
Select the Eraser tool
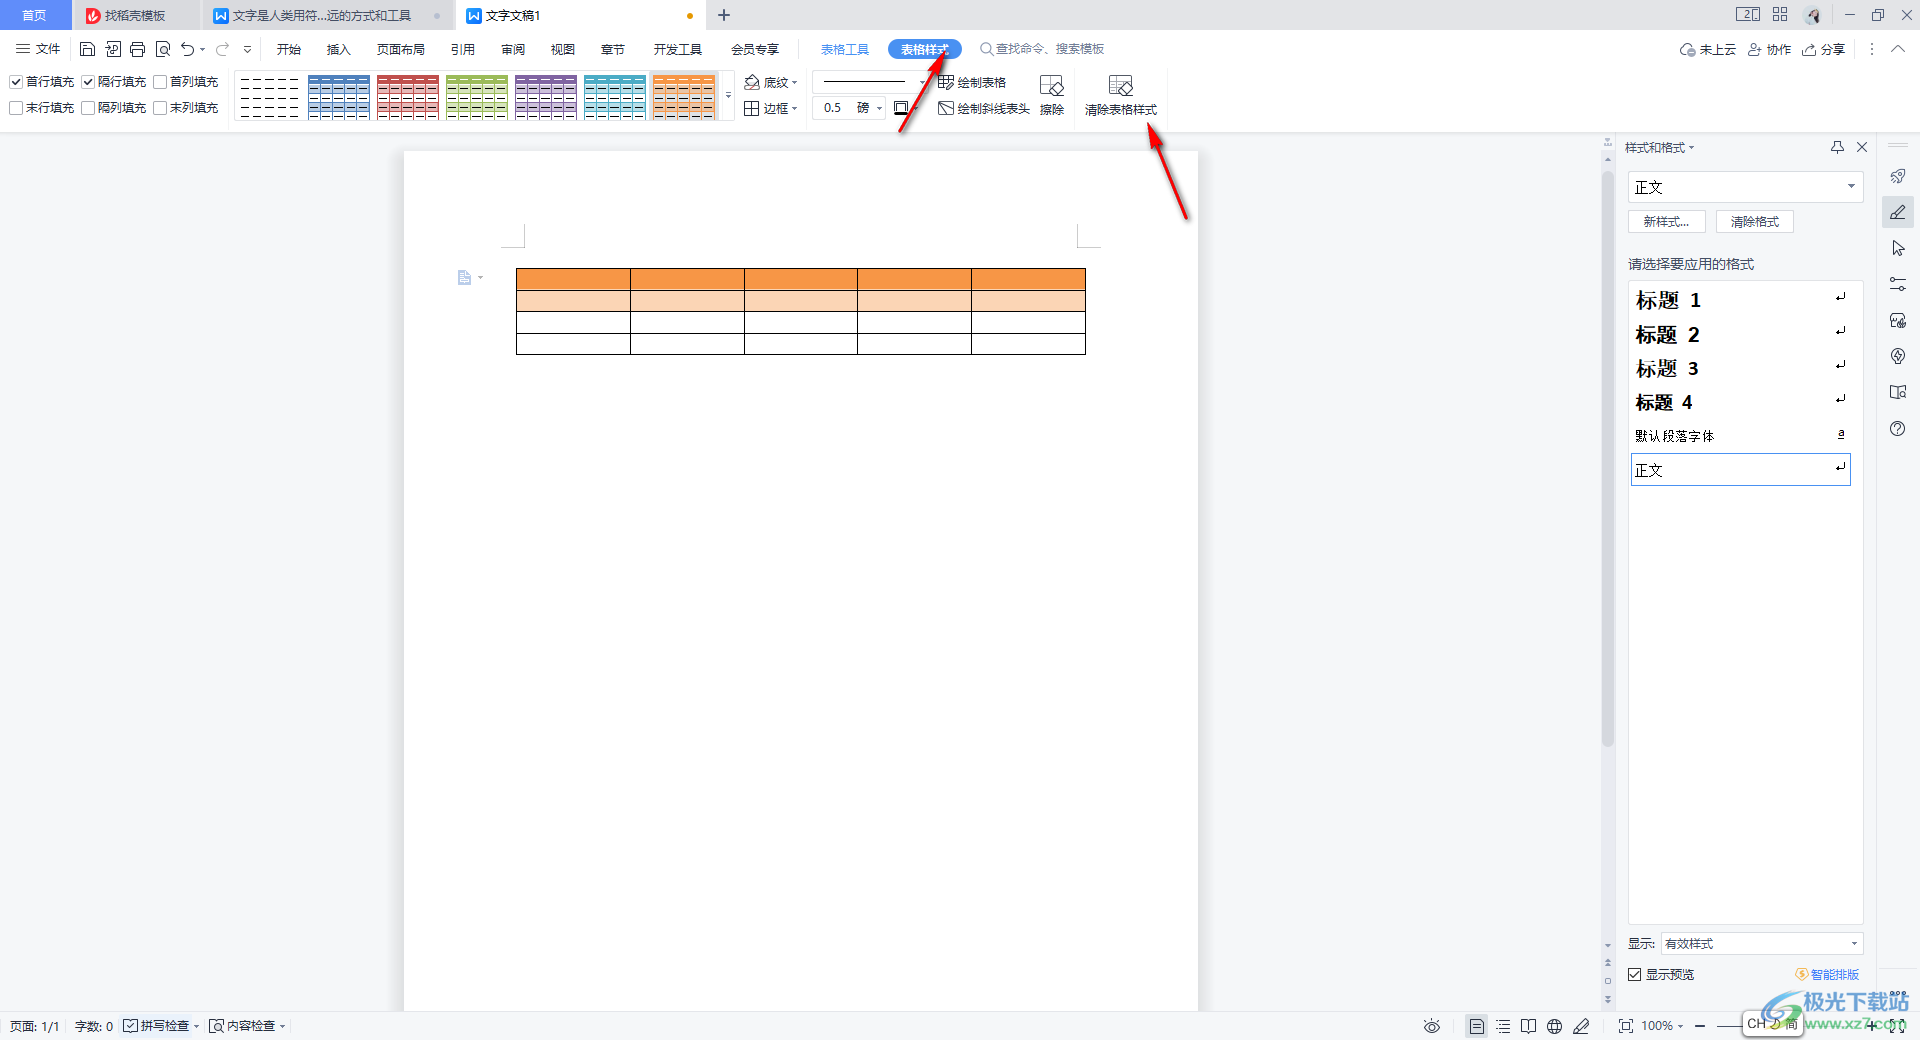click(1051, 95)
